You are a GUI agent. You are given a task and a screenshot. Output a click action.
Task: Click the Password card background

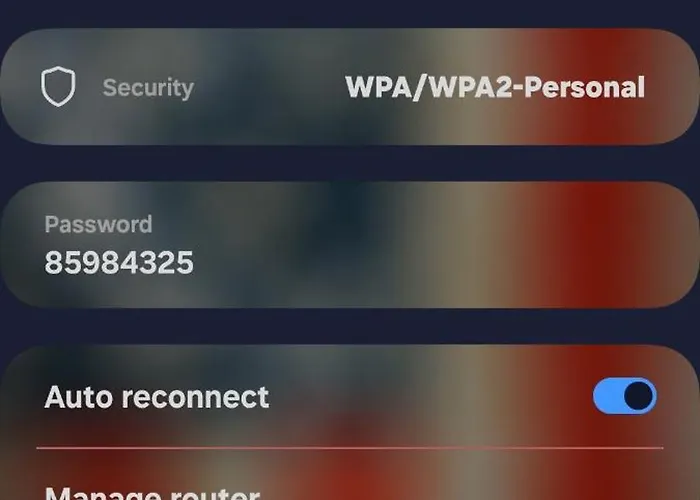(x=350, y=245)
